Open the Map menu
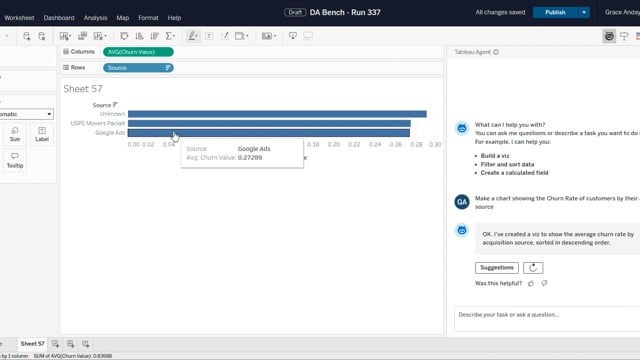Image resolution: width=640 pixels, height=360 pixels. (x=122, y=18)
